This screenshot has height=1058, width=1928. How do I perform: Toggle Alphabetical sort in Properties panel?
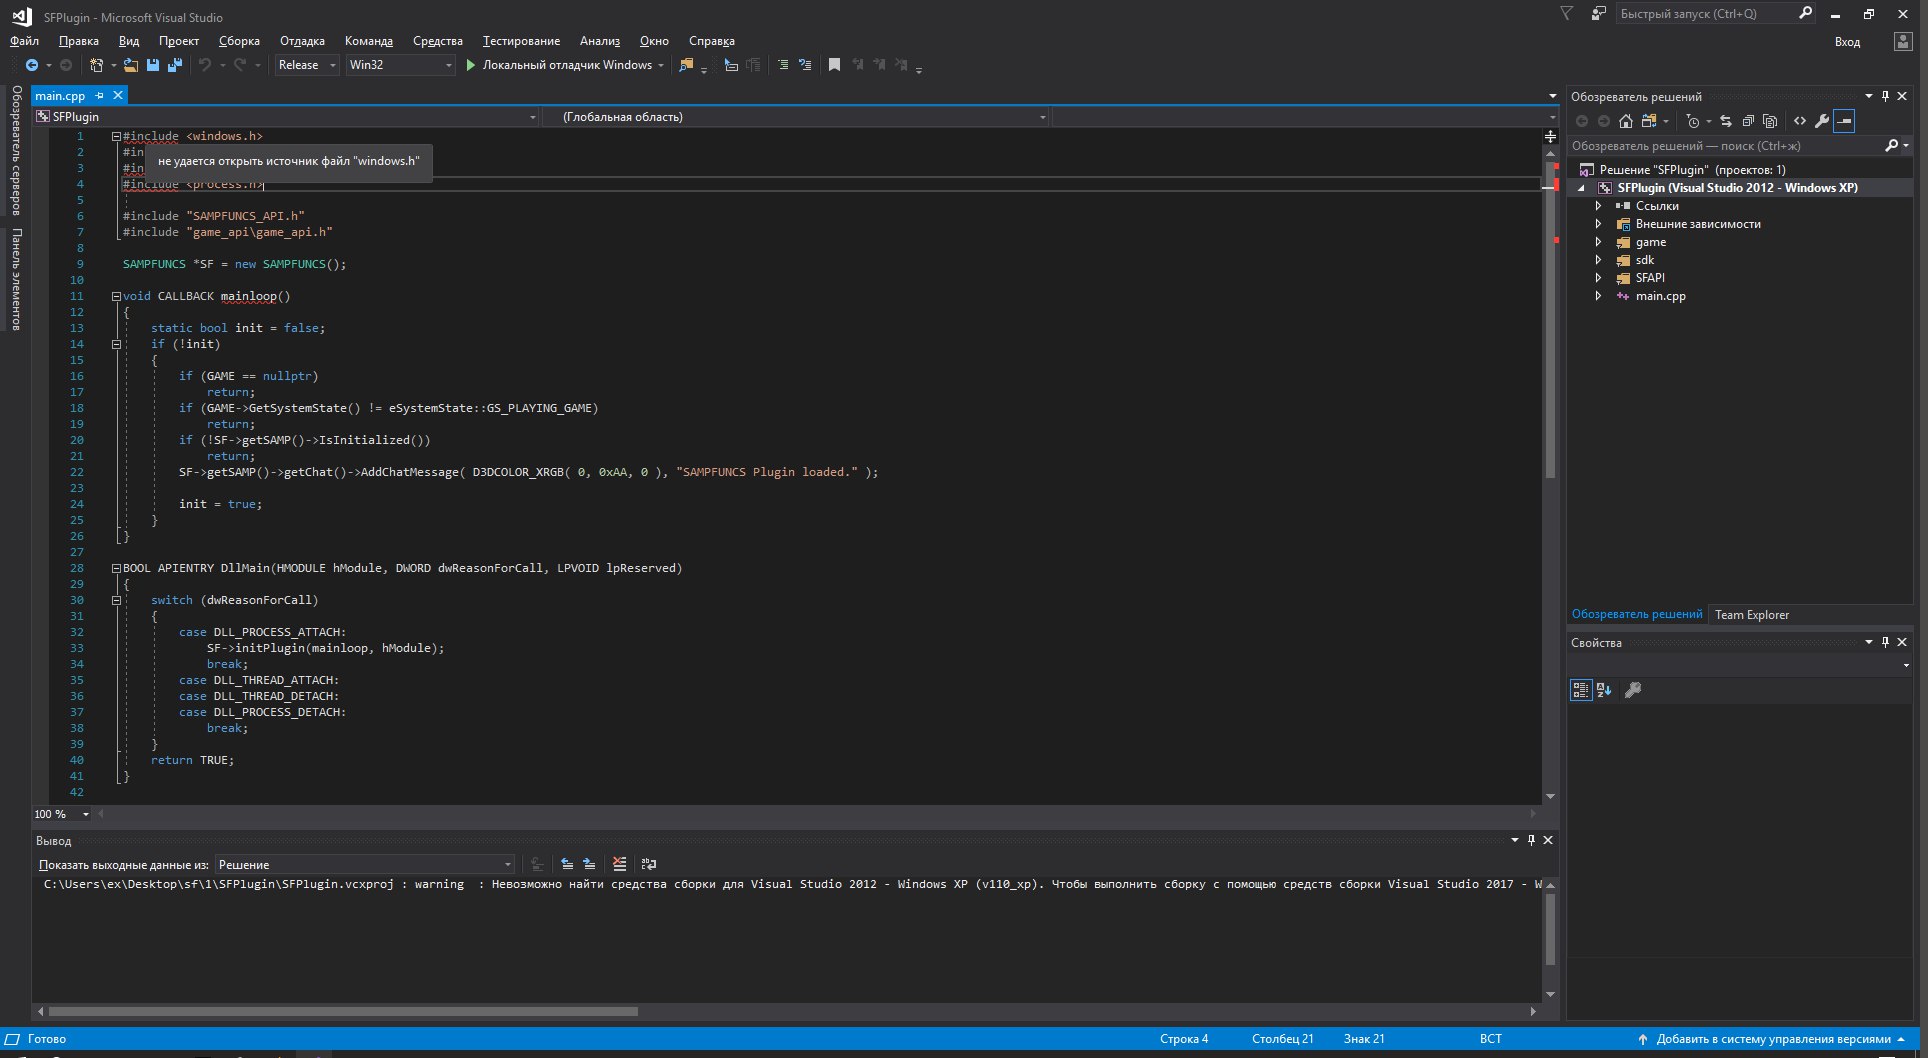1604,690
